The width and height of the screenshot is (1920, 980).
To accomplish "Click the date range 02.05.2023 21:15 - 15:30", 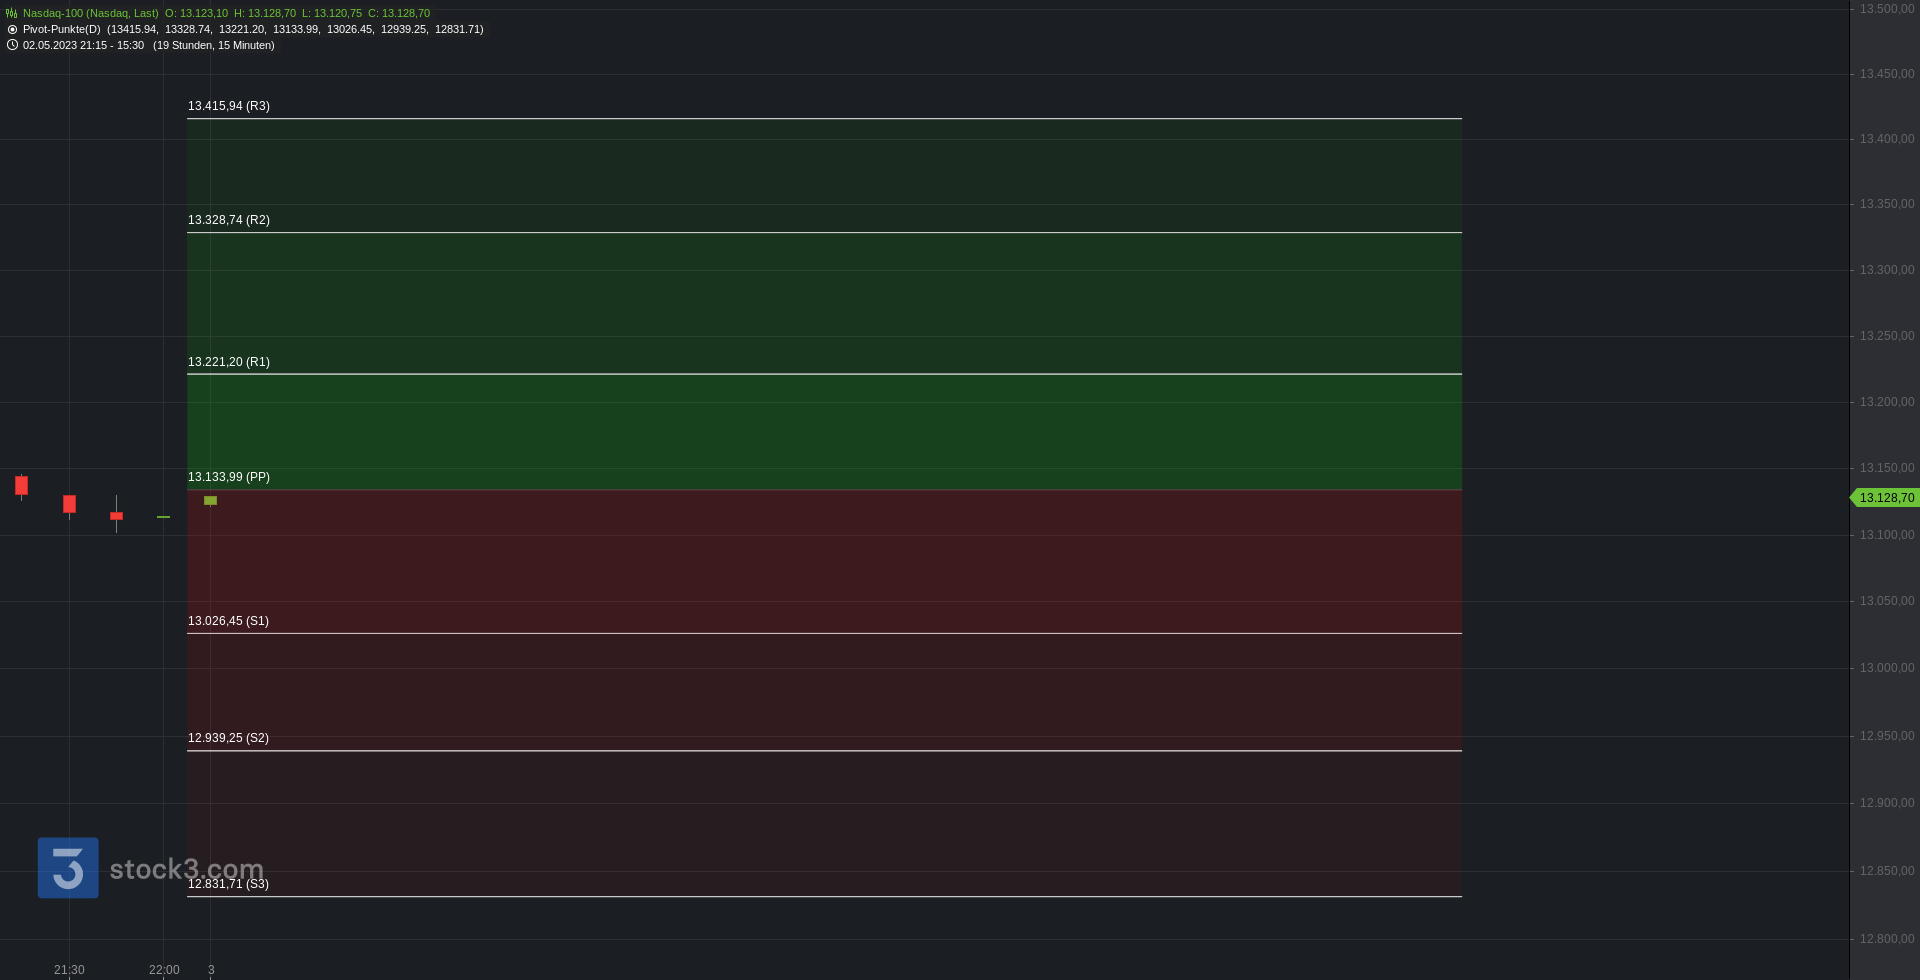I will click(83, 46).
